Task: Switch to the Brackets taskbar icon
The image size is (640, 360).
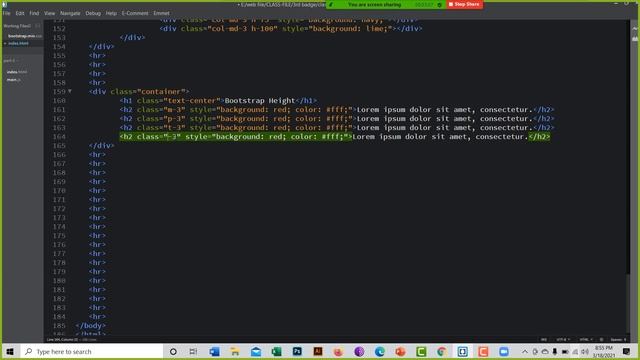Action: [462, 351]
